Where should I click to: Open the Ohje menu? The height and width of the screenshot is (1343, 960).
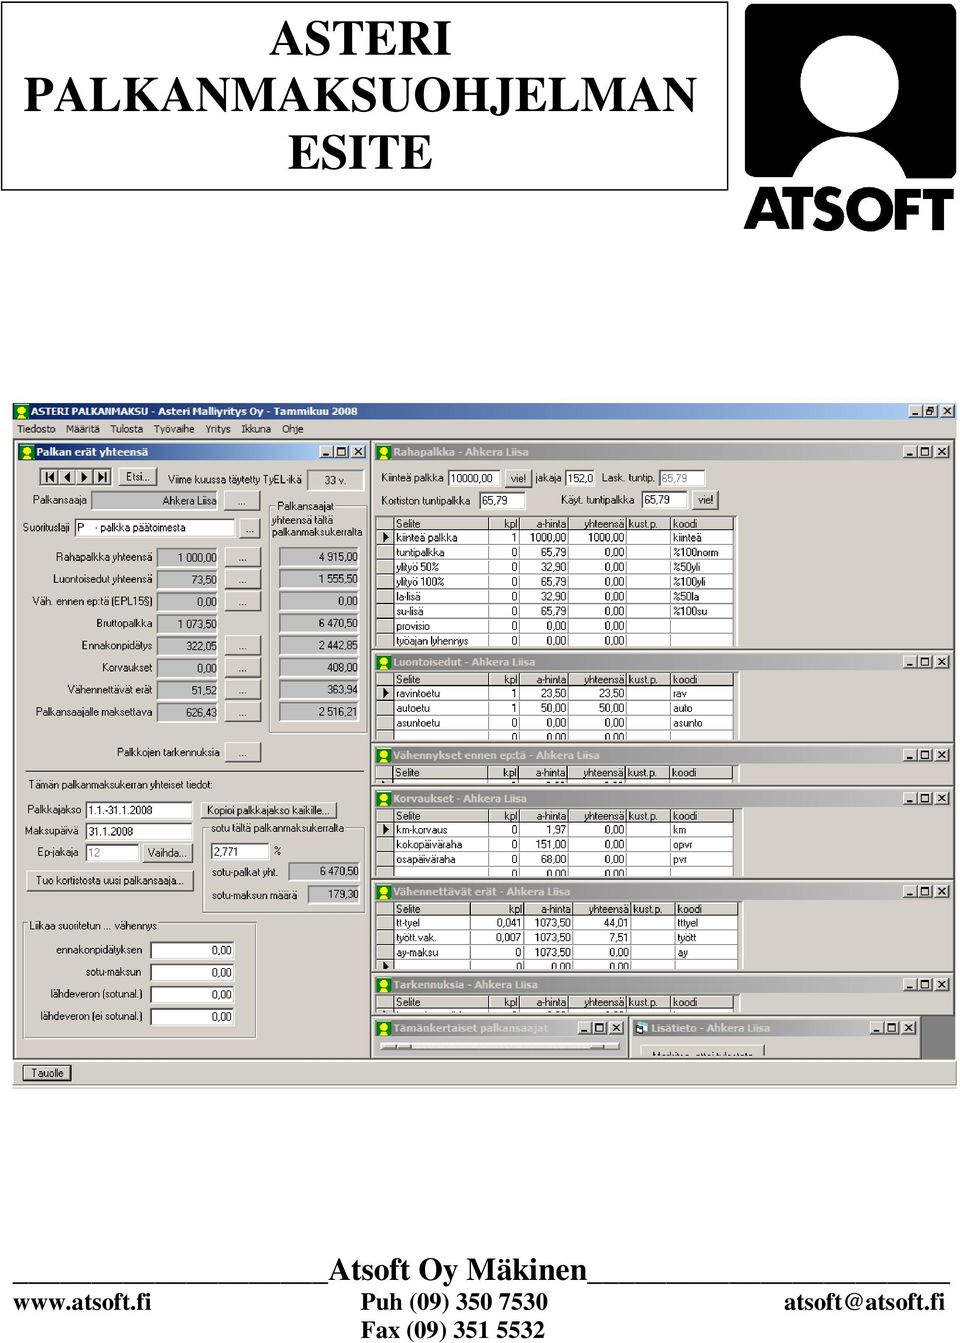[292, 429]
